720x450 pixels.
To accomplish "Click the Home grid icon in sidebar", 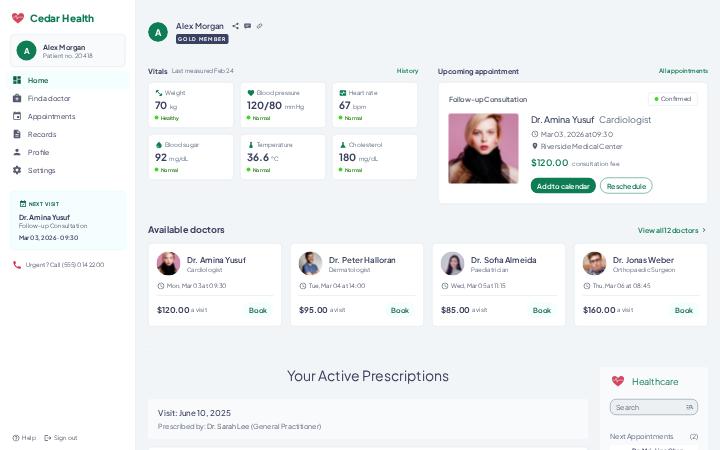I will coord(17,80).
